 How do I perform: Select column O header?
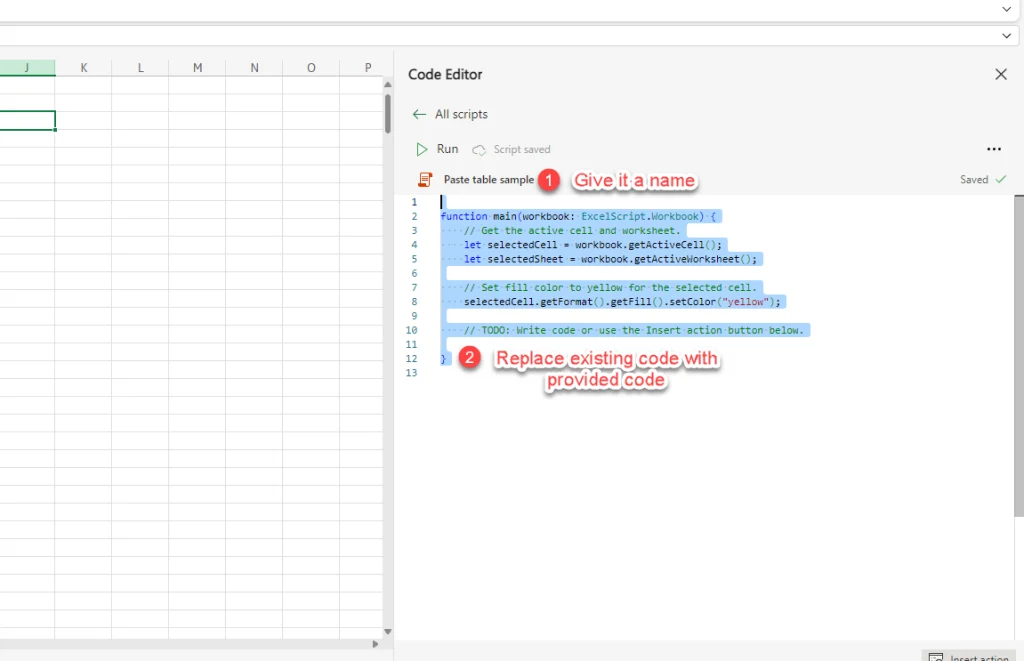click(311, 68)
